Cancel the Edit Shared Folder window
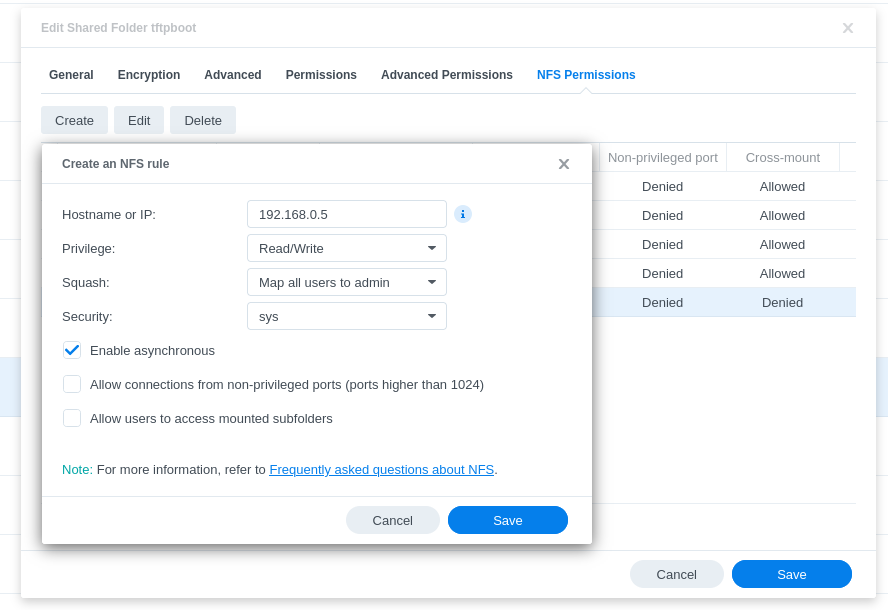 click(676, 574)
